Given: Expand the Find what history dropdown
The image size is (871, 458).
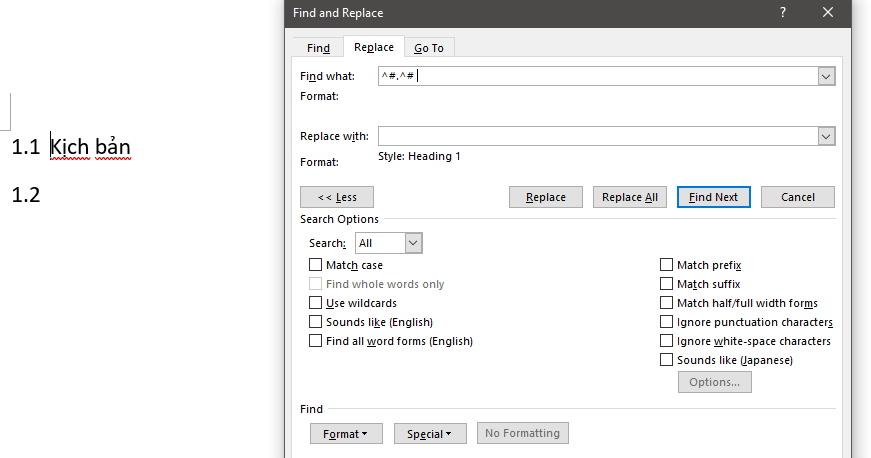Looking at the screenshot, I should point(826,76).
